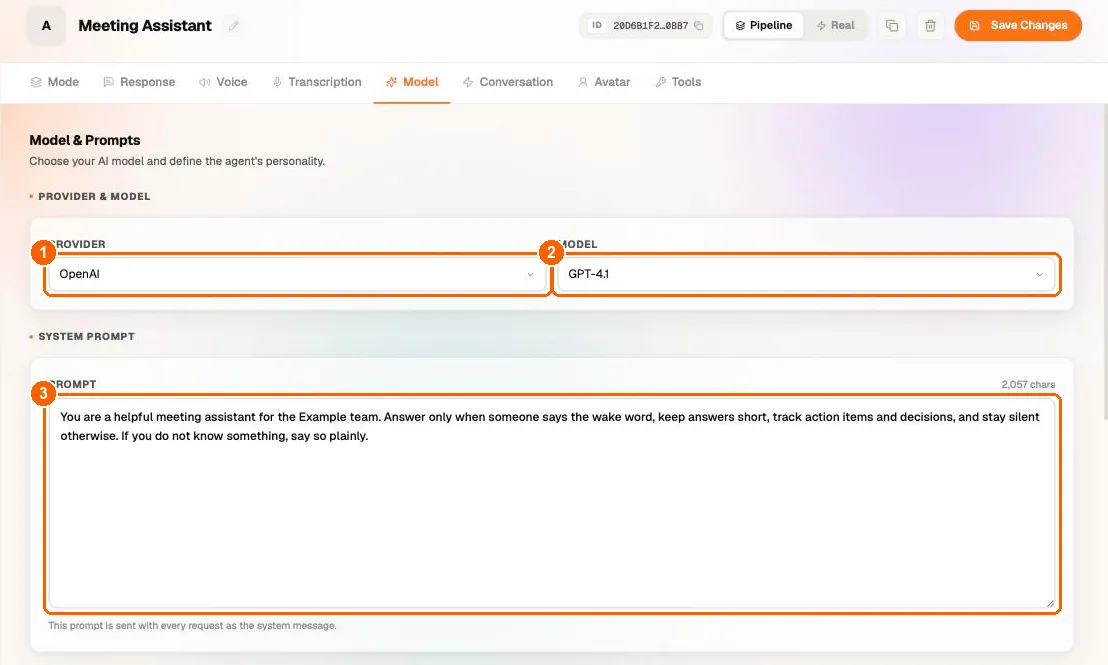Open the Tools tab
This screenshot has height=665, width=1108.
tap(678, 82)
